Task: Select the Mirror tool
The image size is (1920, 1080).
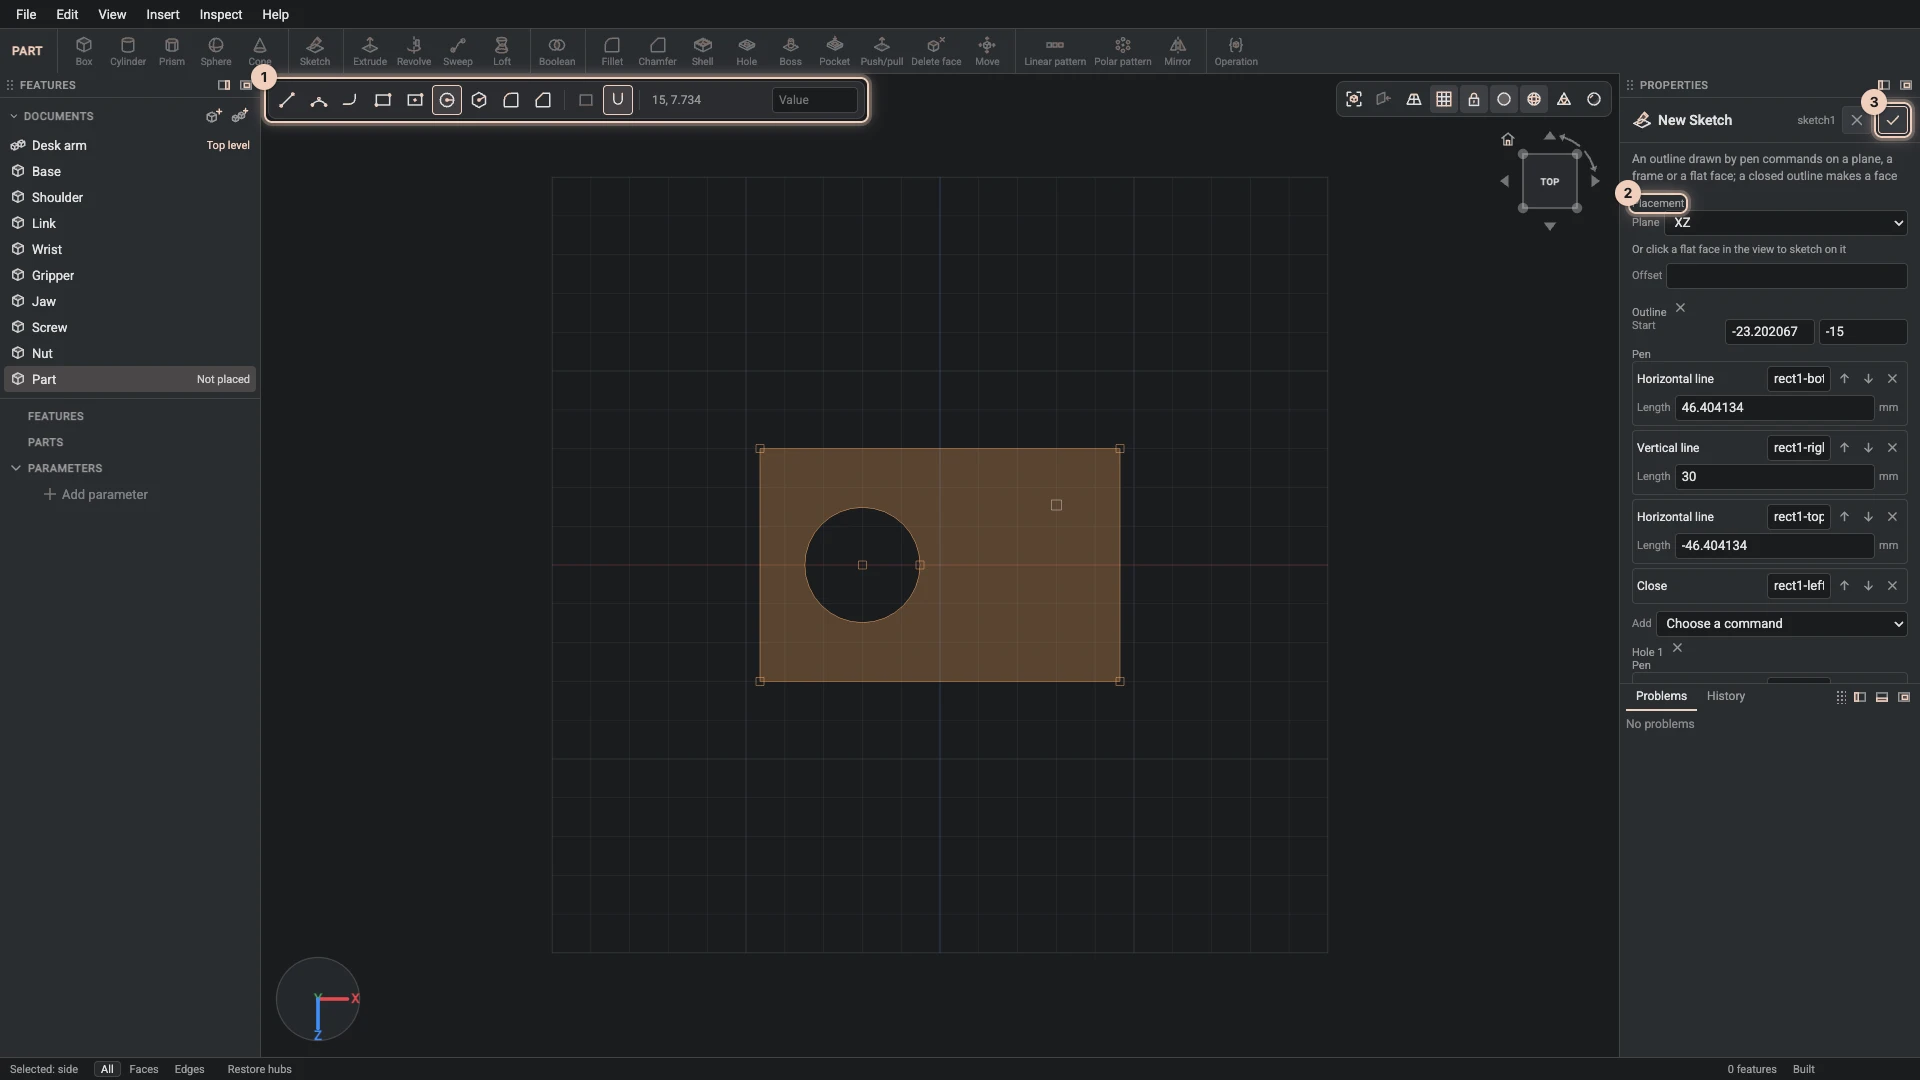Action: [x=1178, y=51]
